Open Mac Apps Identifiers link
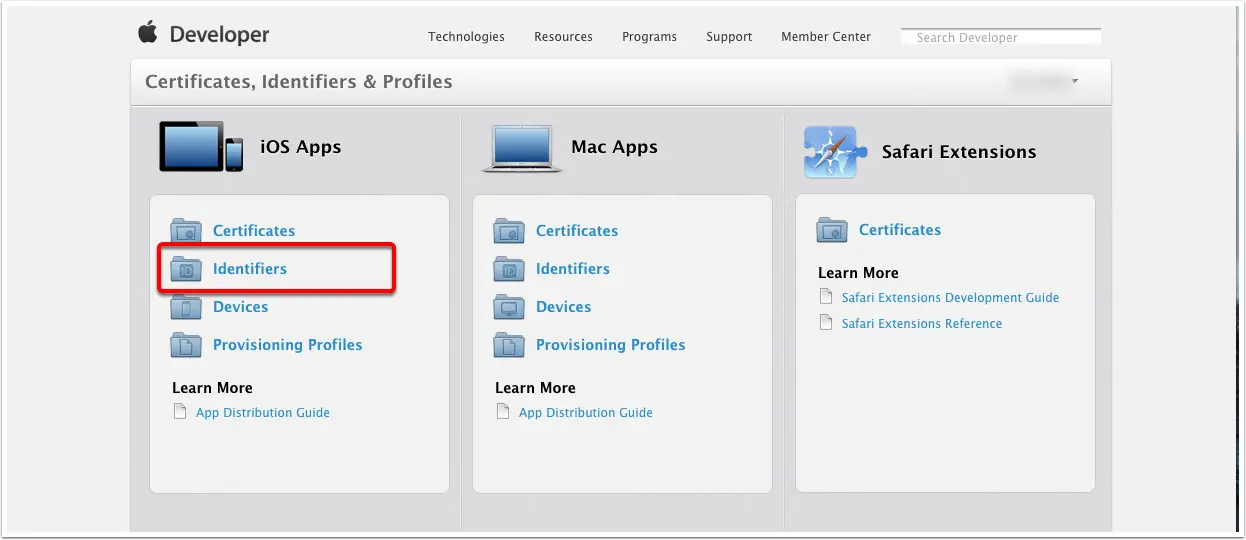The image size is (1246, 540). point(573,269)
